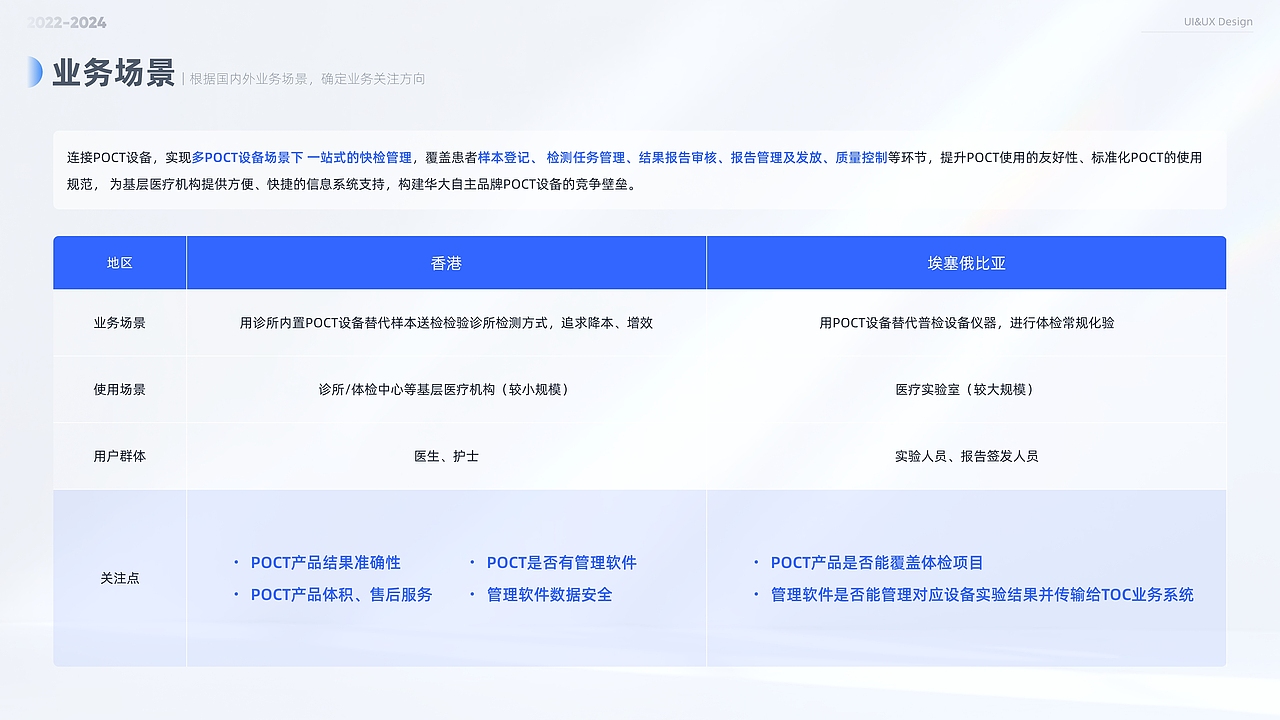Select the 埃塞俄比亚 column header

click(965, 262)
